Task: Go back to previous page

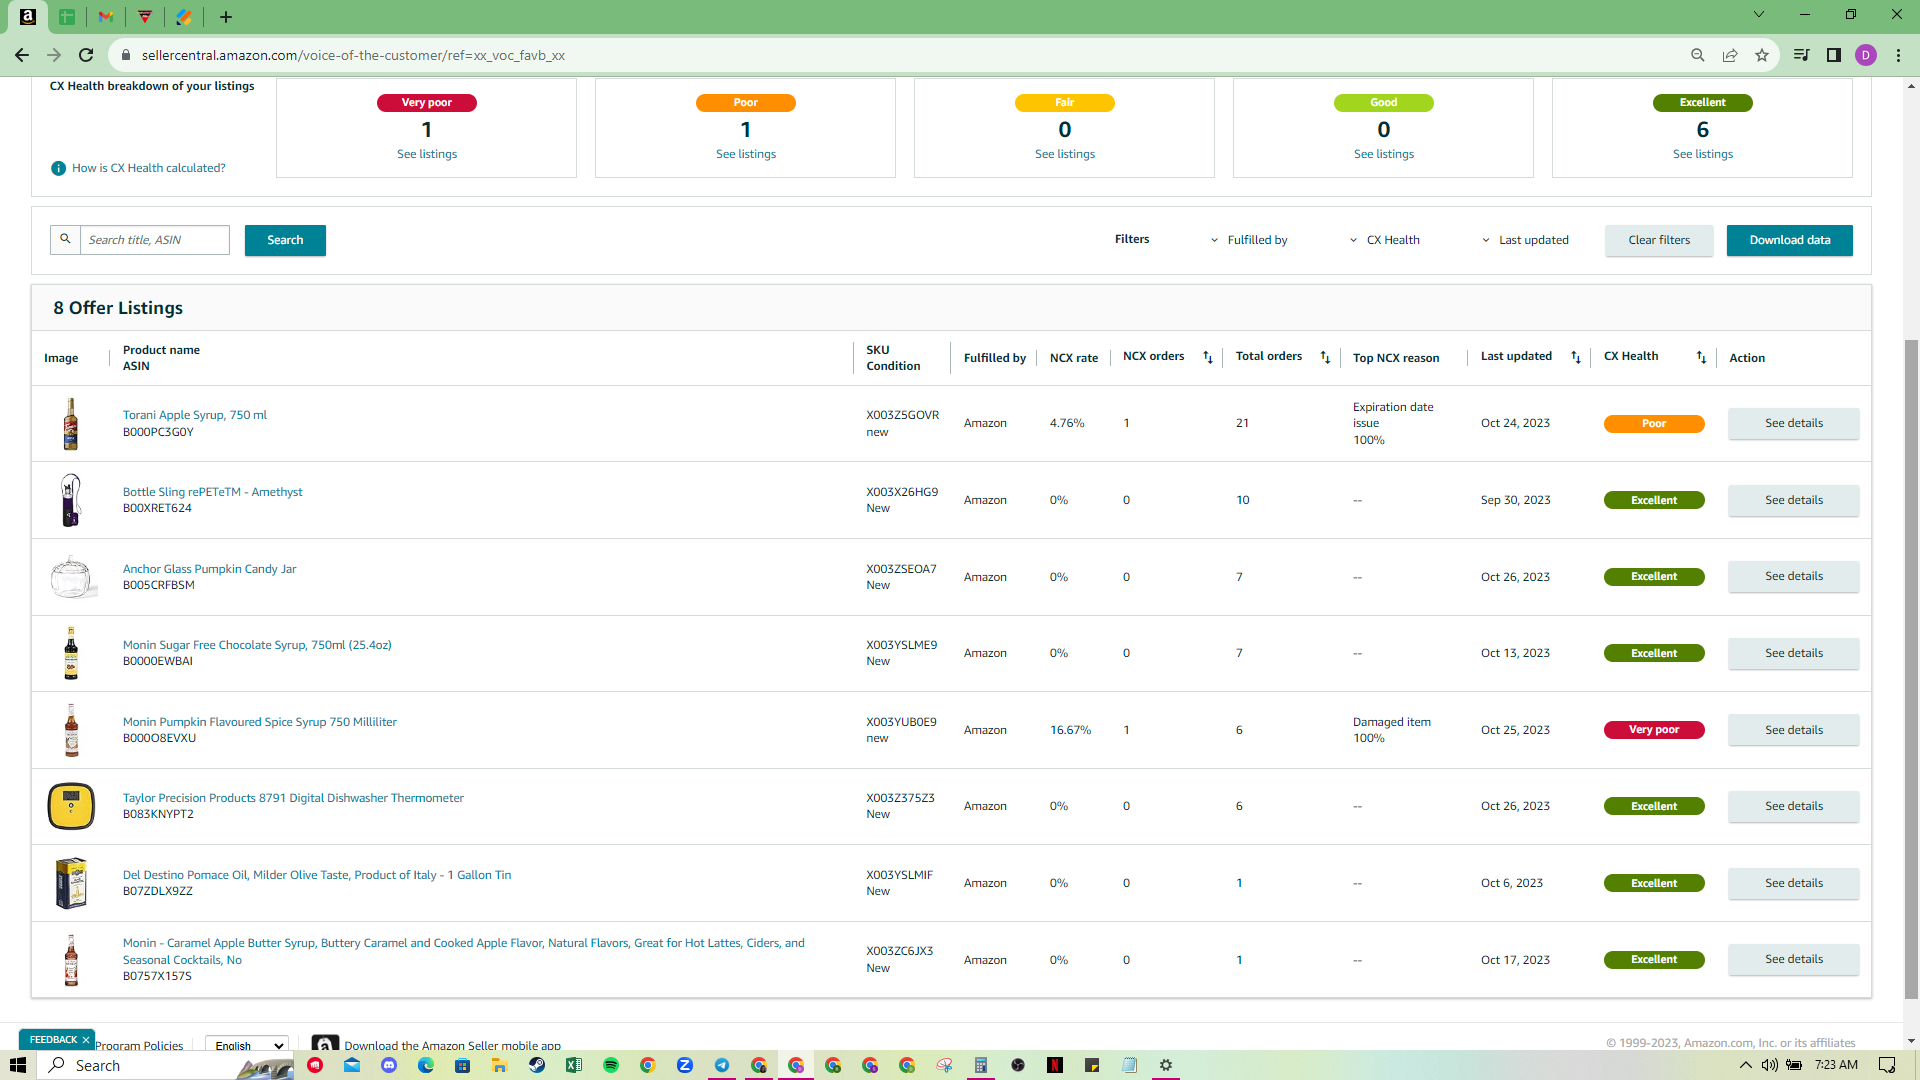Action: click(22, 55)
